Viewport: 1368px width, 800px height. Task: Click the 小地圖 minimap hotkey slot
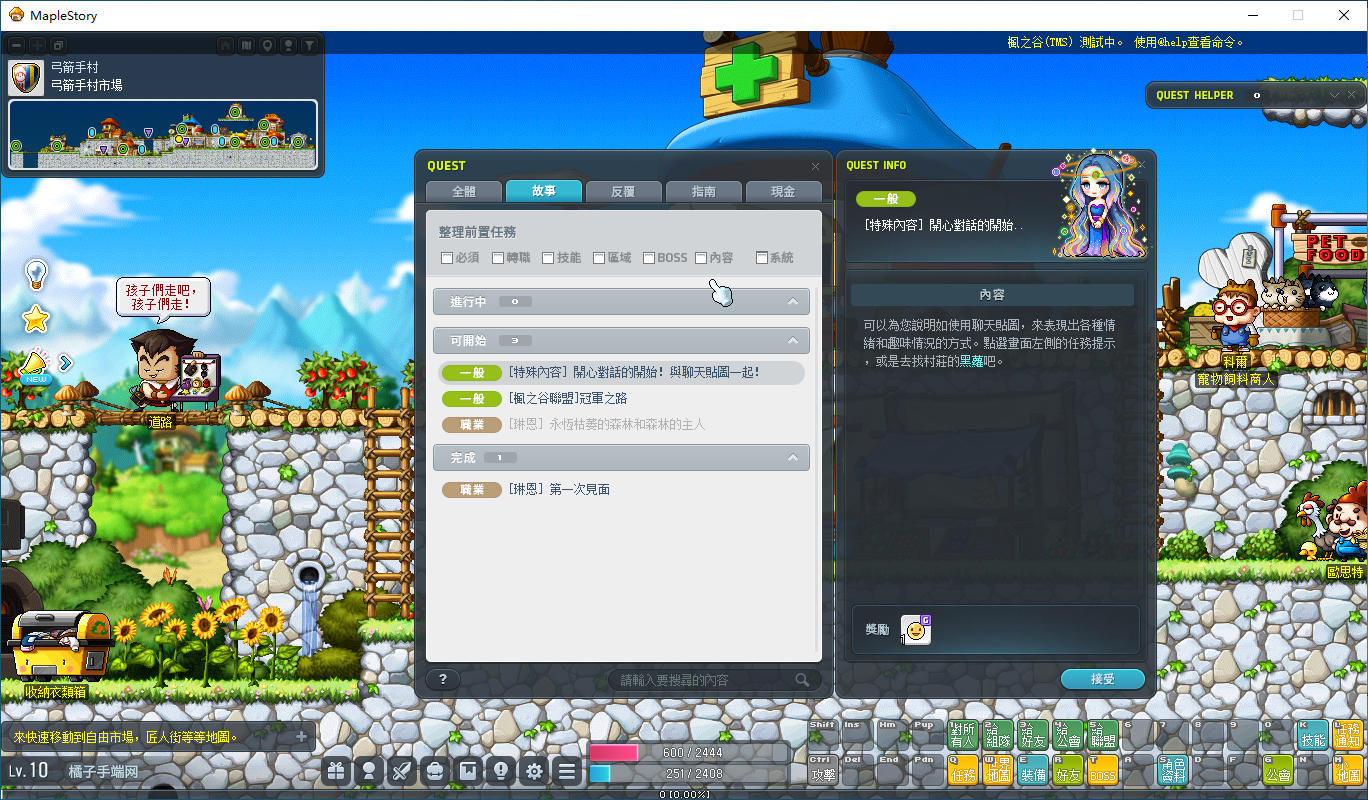pos(1348,769)
